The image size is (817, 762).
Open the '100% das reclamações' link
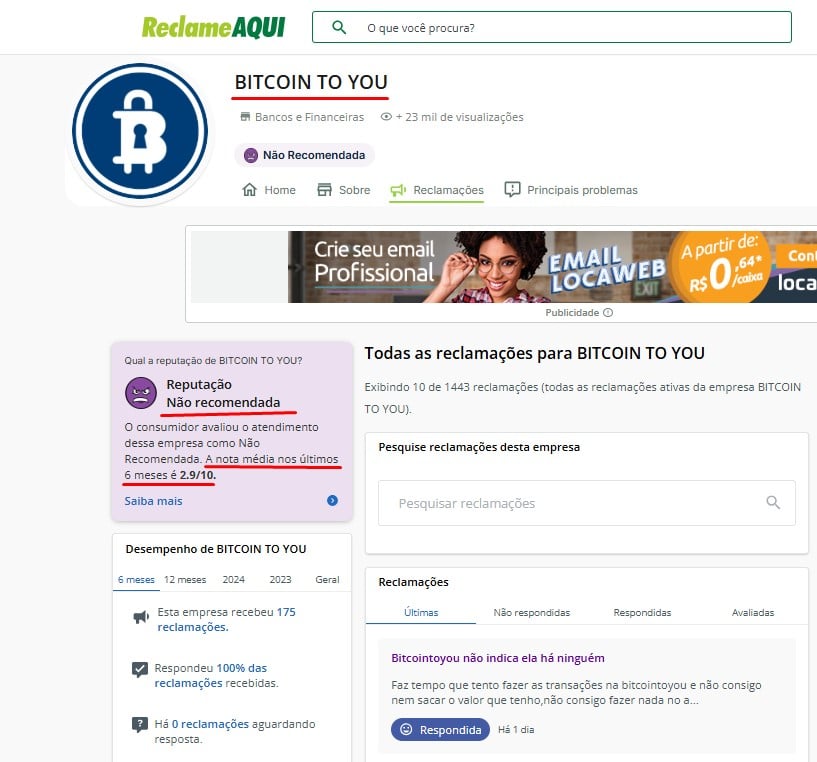tap(211, 675)
